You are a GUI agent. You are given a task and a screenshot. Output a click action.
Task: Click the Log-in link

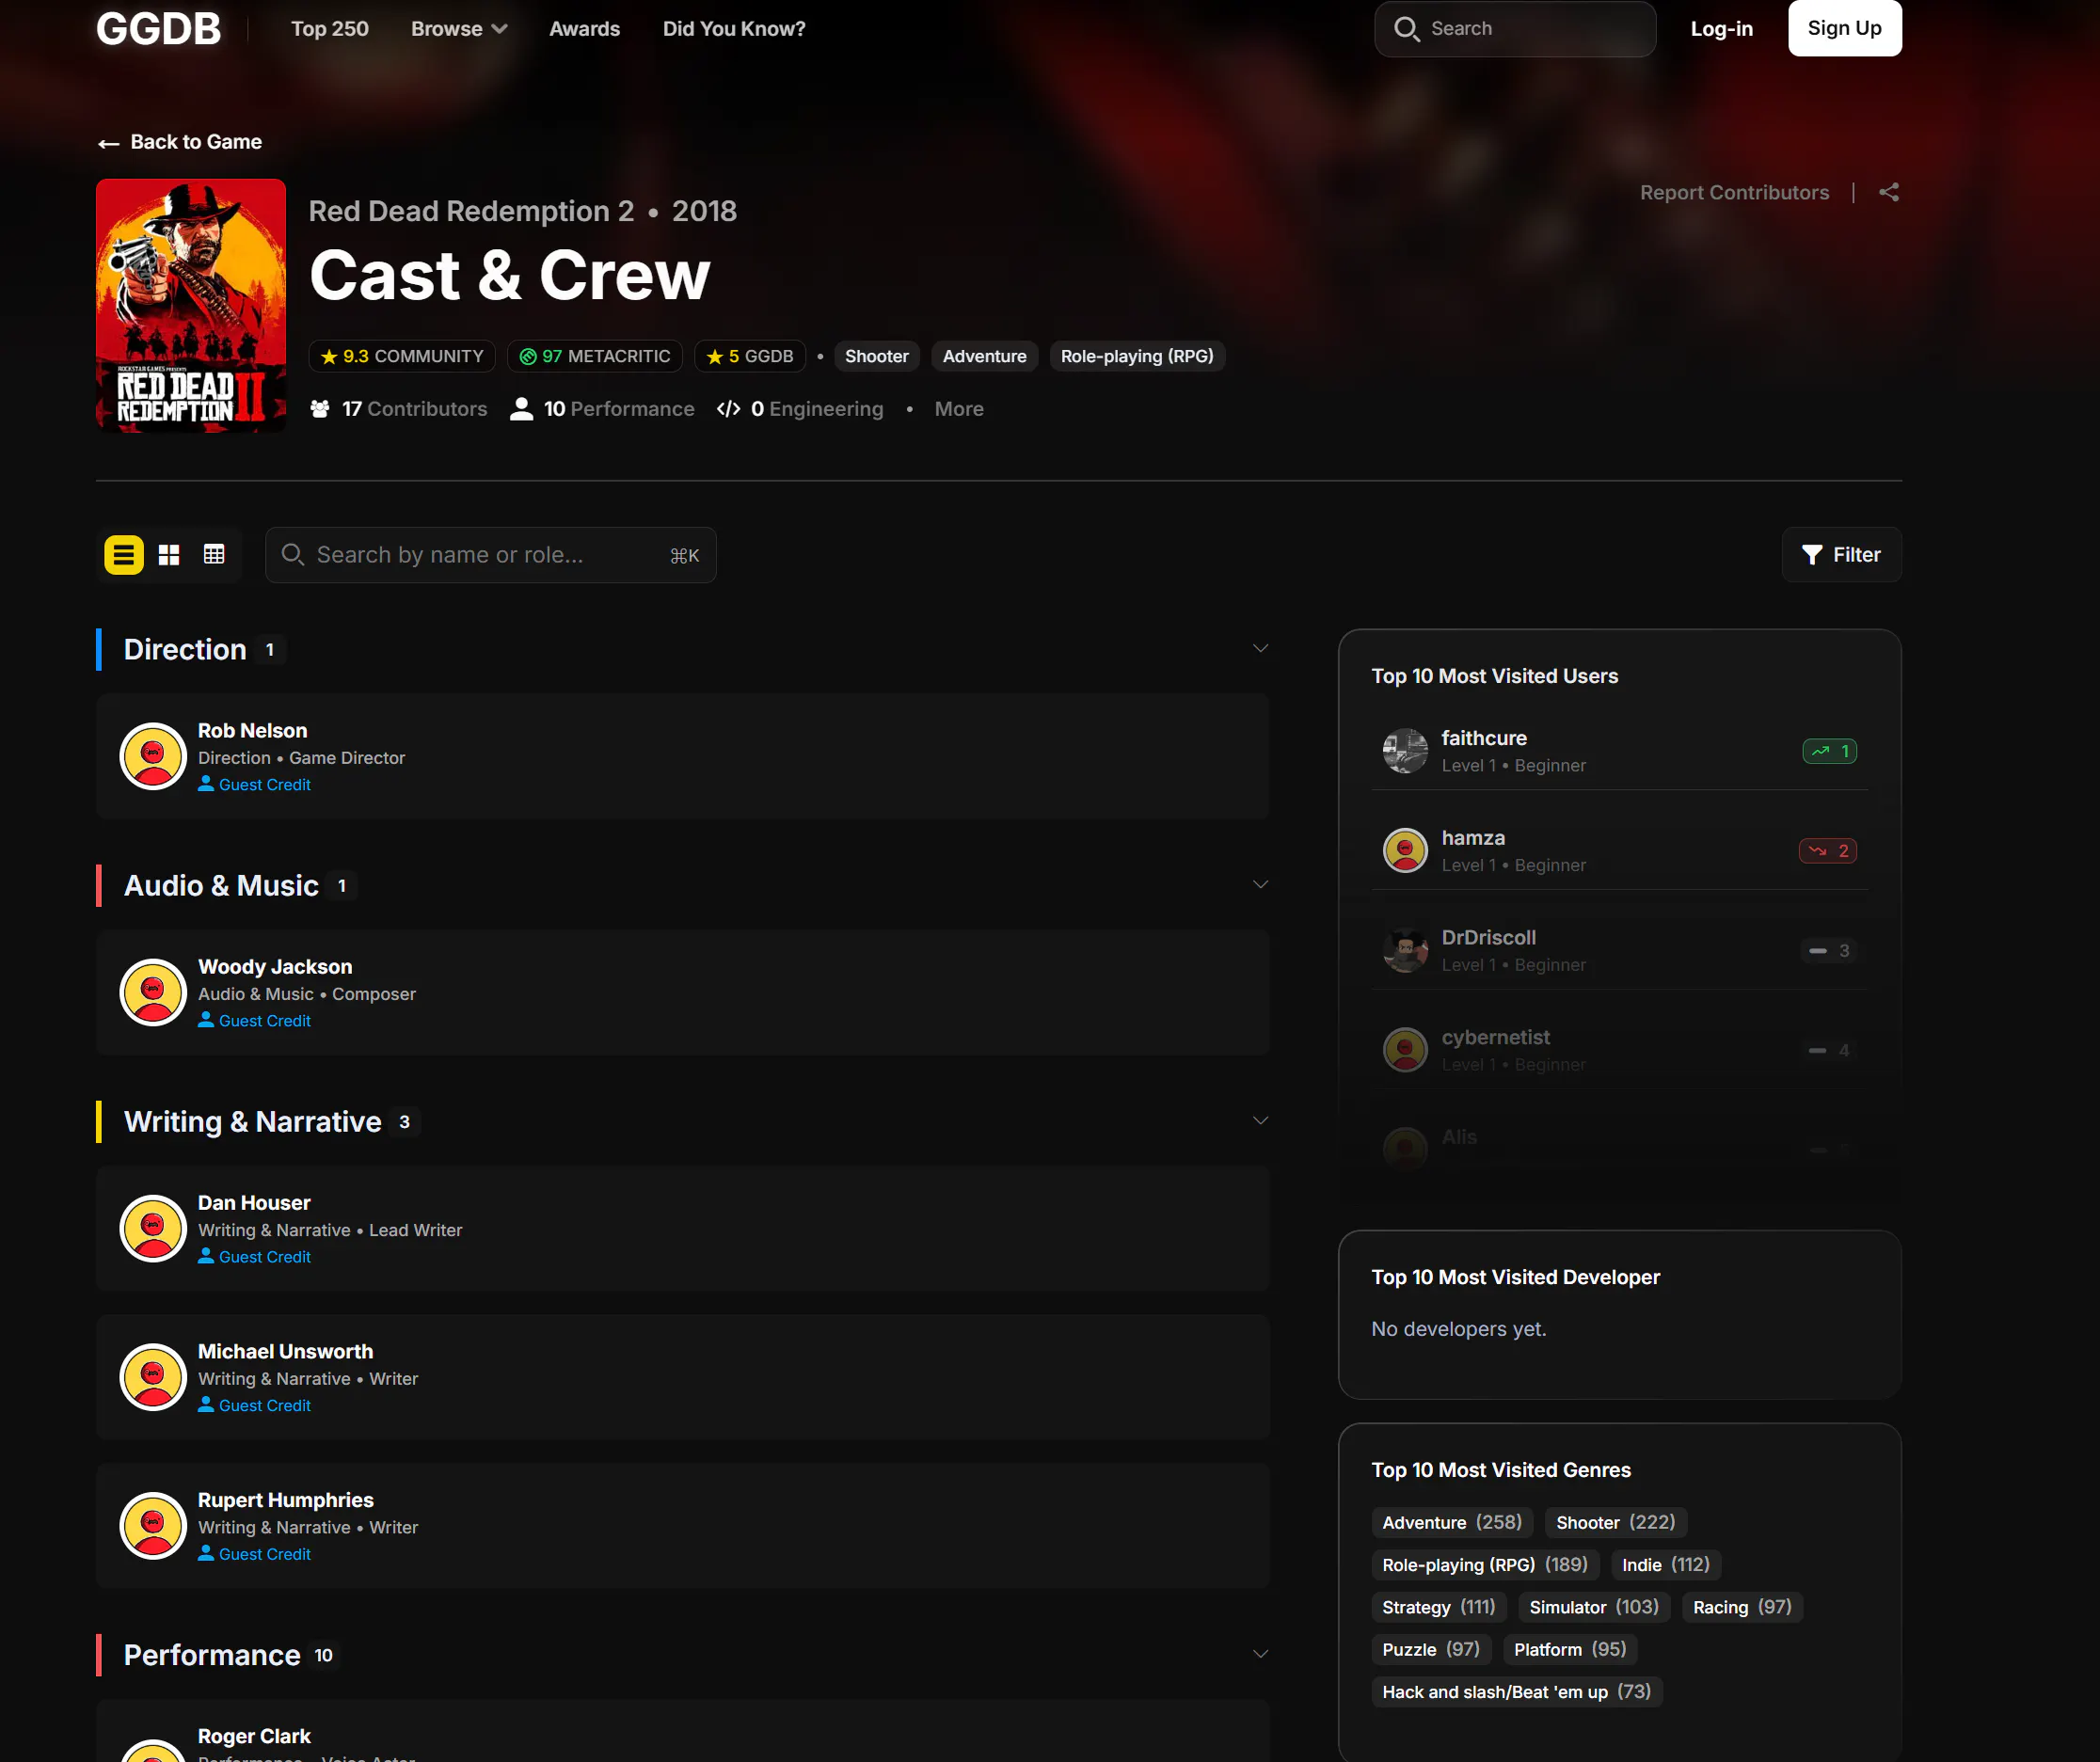(1721, 29)
